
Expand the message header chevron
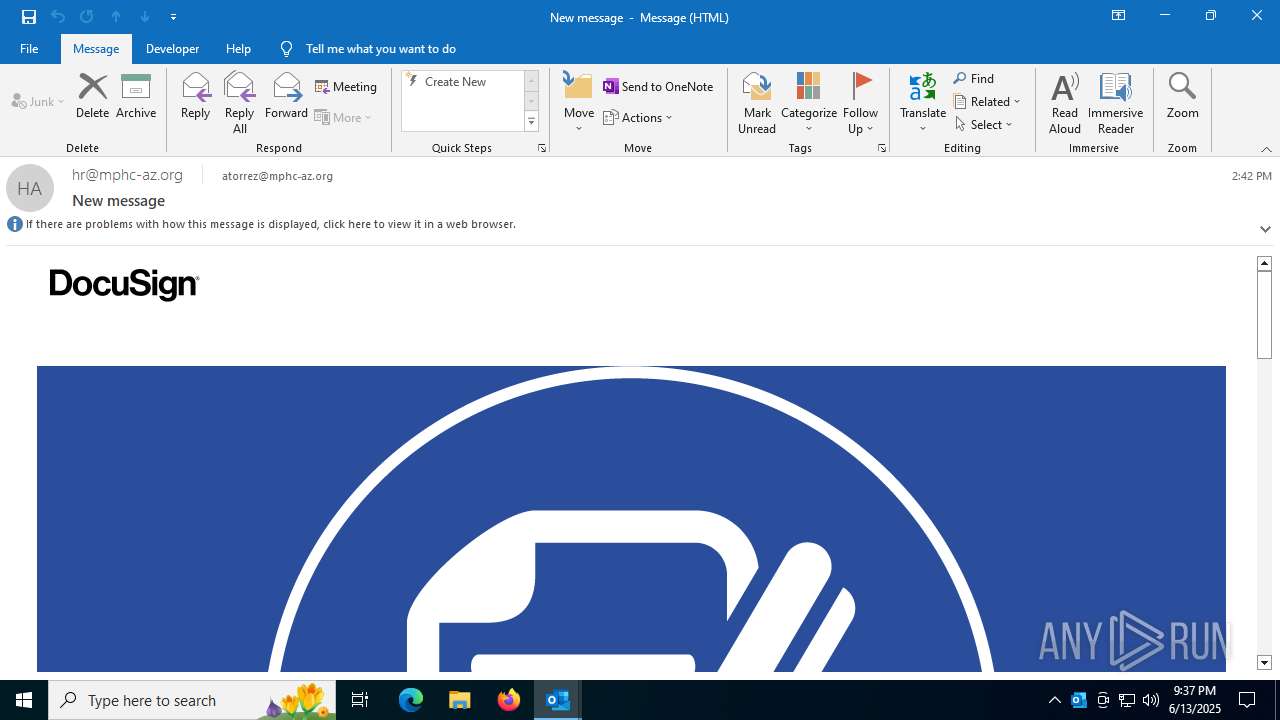coord(1265,229)
